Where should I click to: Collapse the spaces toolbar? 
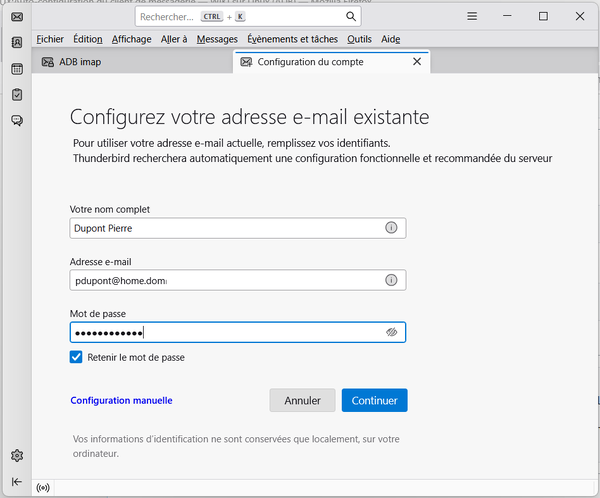coord(17,481)
